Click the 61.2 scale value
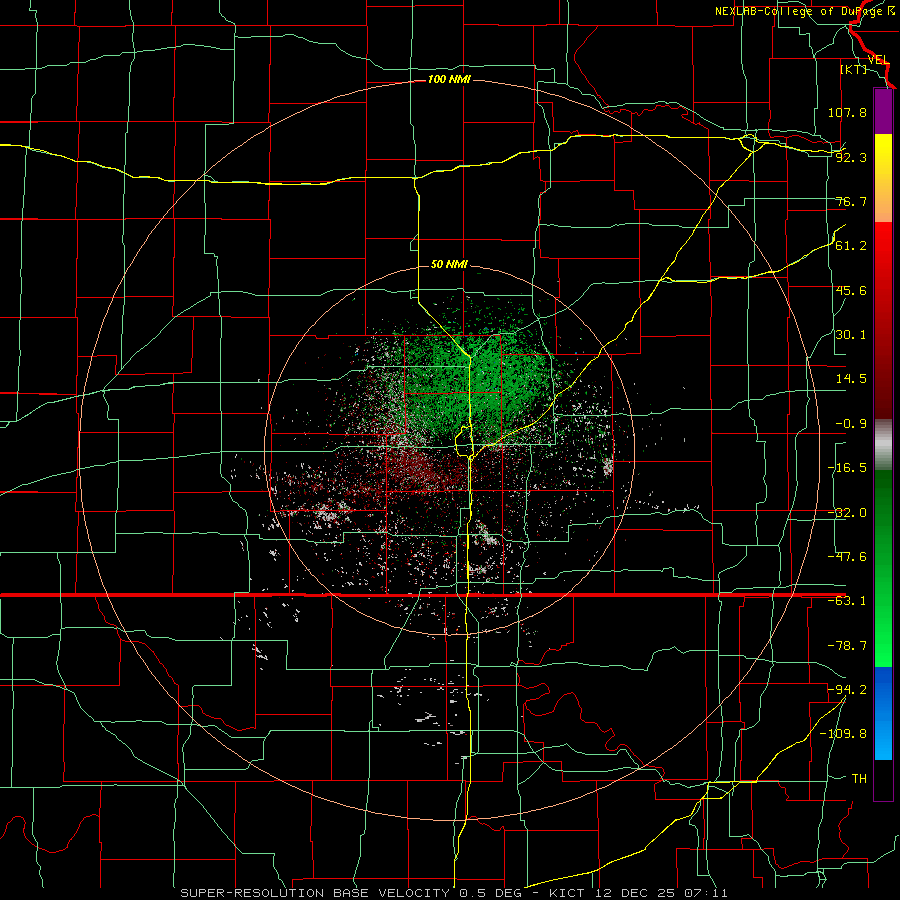This screenshot has width=900, height=900. 851,246
